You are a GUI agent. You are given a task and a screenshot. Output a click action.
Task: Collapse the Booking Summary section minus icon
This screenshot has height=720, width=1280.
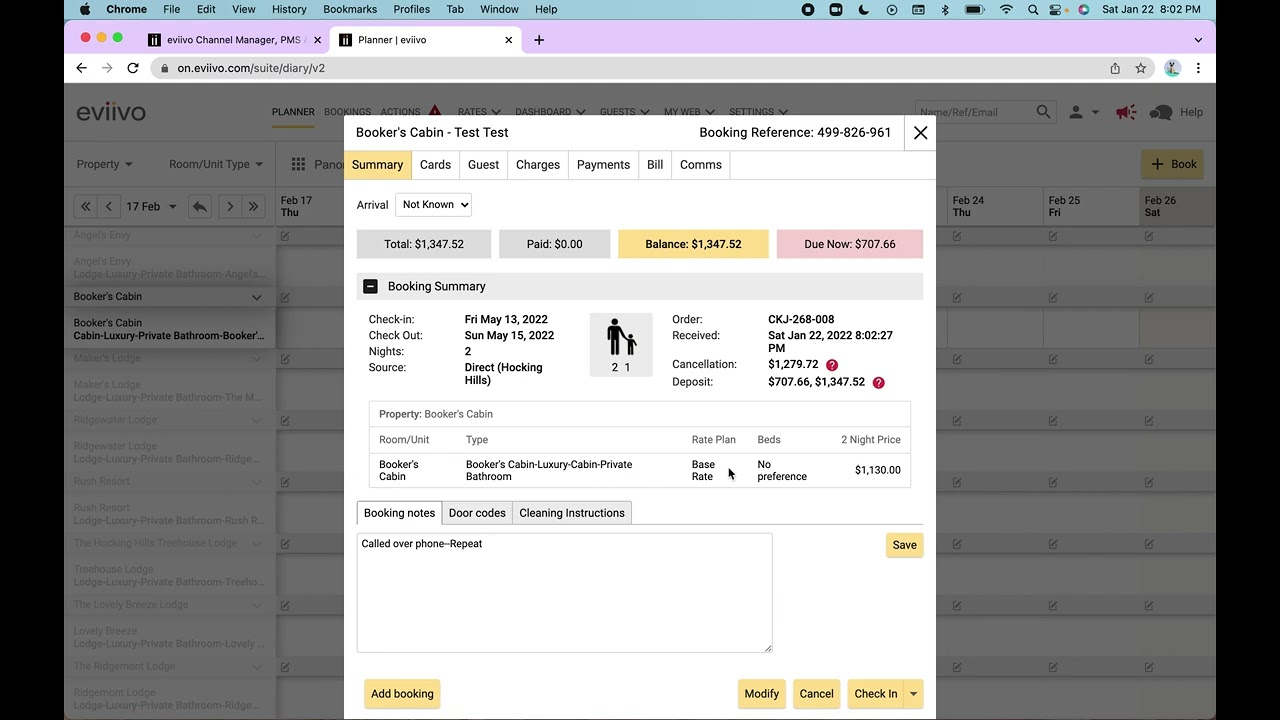[370, 286]
